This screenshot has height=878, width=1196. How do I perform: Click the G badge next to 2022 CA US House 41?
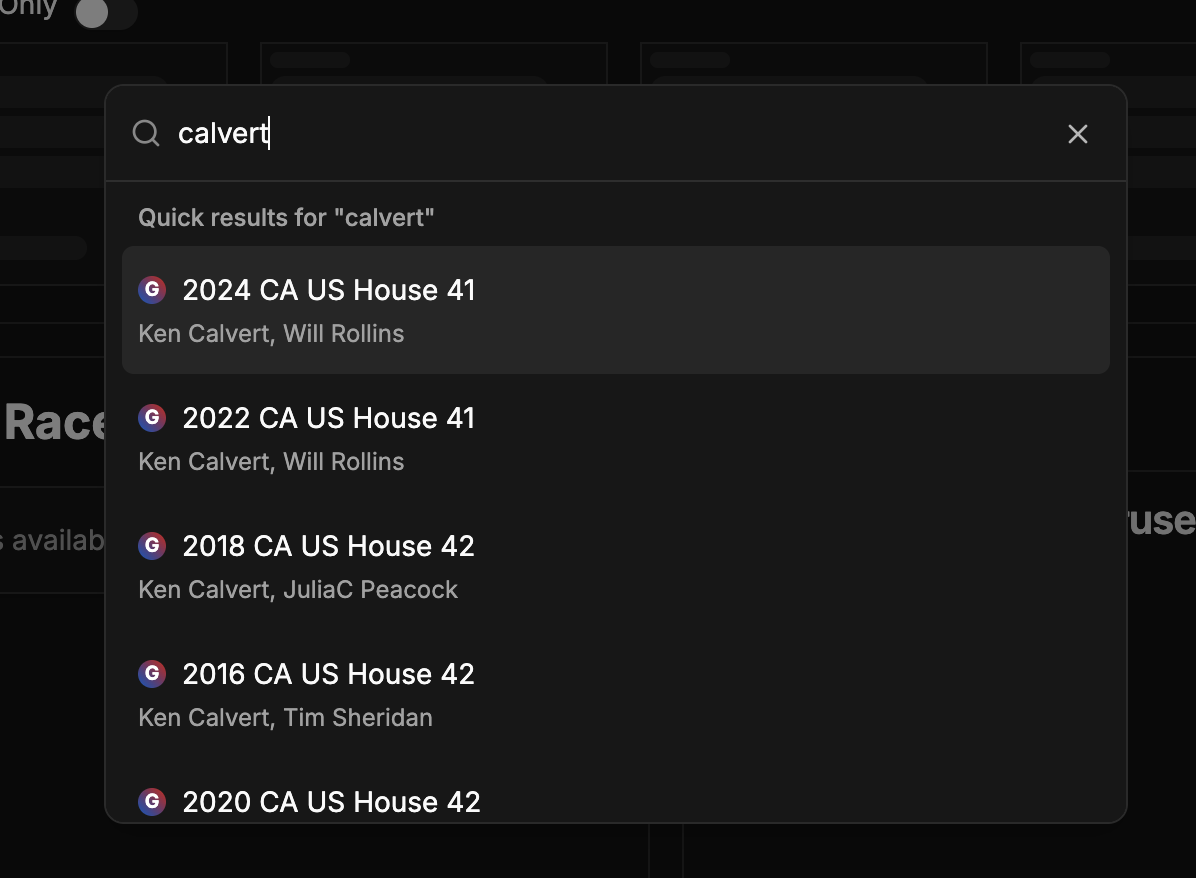(x=151, y=418)
